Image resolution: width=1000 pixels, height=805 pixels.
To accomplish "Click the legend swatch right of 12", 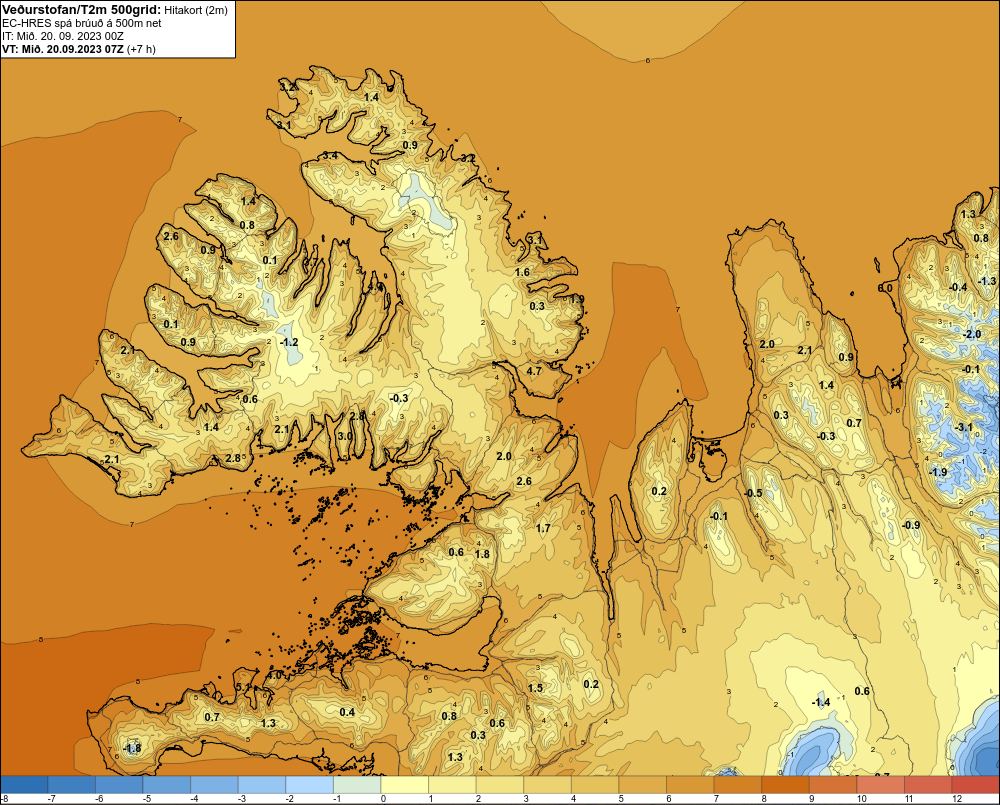I will pyautogui.click(x=975, y=785).
